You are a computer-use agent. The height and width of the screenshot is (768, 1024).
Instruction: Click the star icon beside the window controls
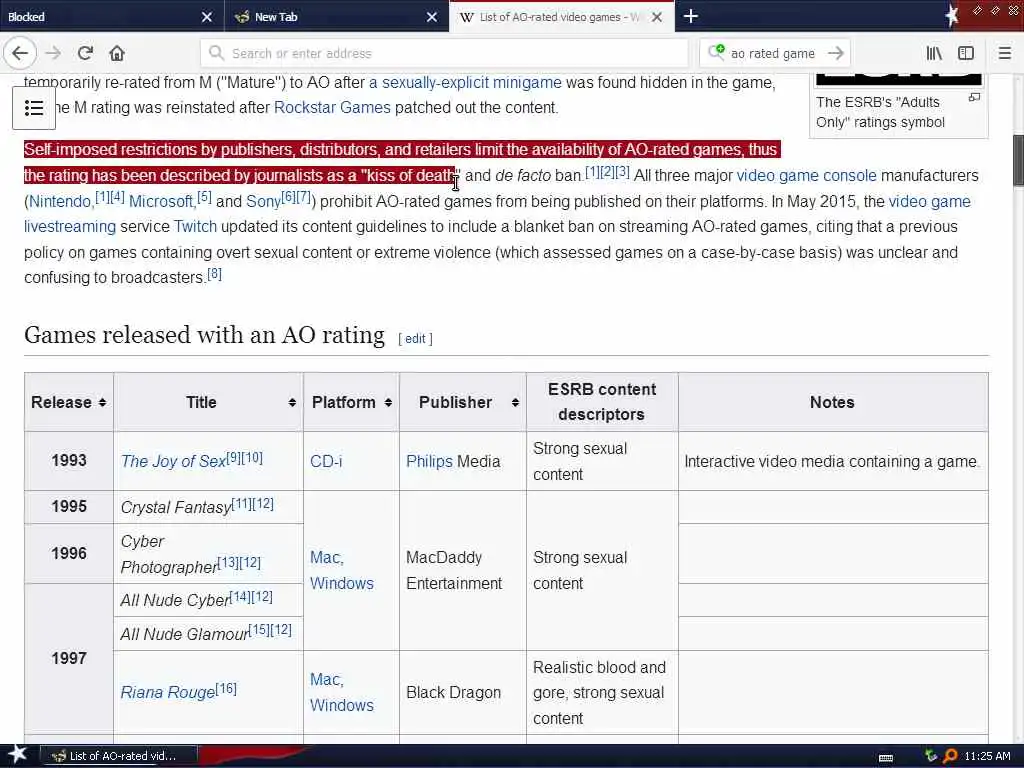[x=952, y=16]
